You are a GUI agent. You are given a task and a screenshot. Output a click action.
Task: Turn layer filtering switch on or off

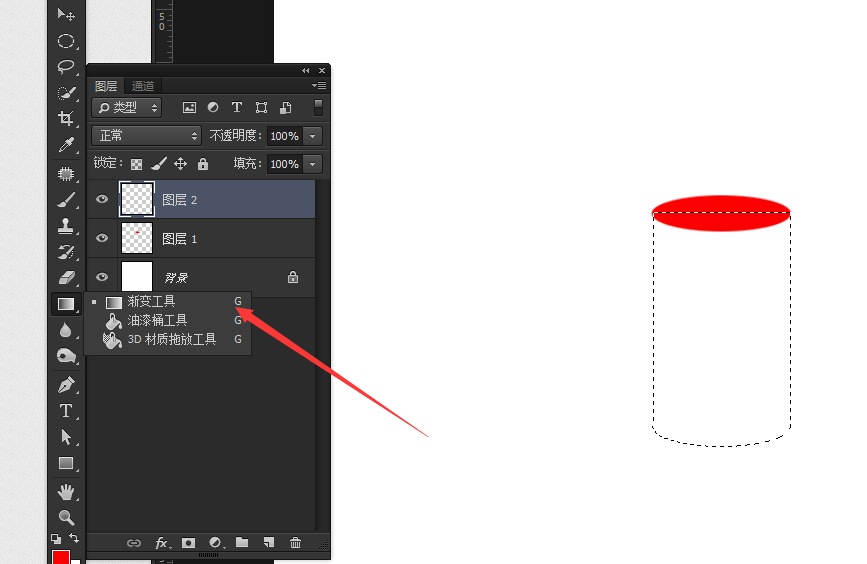[x=318, y=107]
